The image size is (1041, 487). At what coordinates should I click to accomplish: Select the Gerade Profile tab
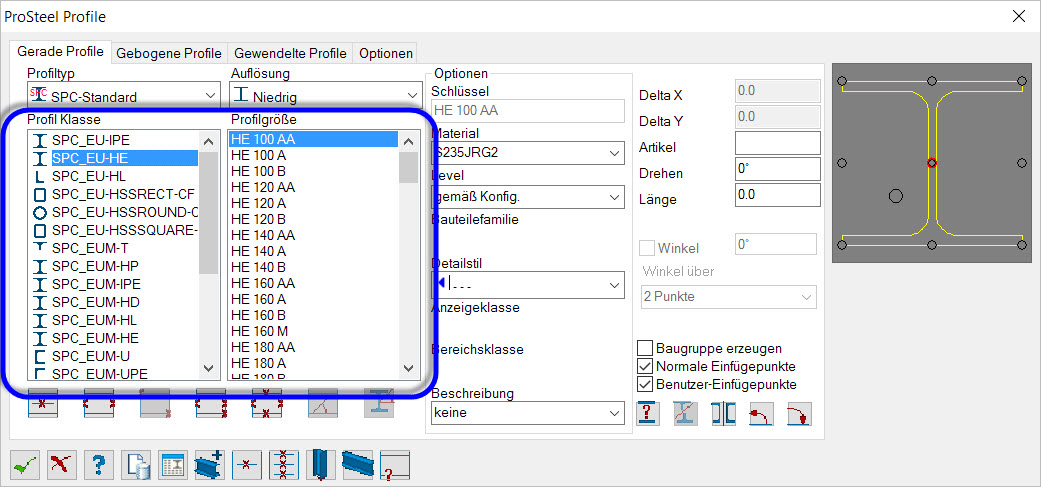point(60,52)
